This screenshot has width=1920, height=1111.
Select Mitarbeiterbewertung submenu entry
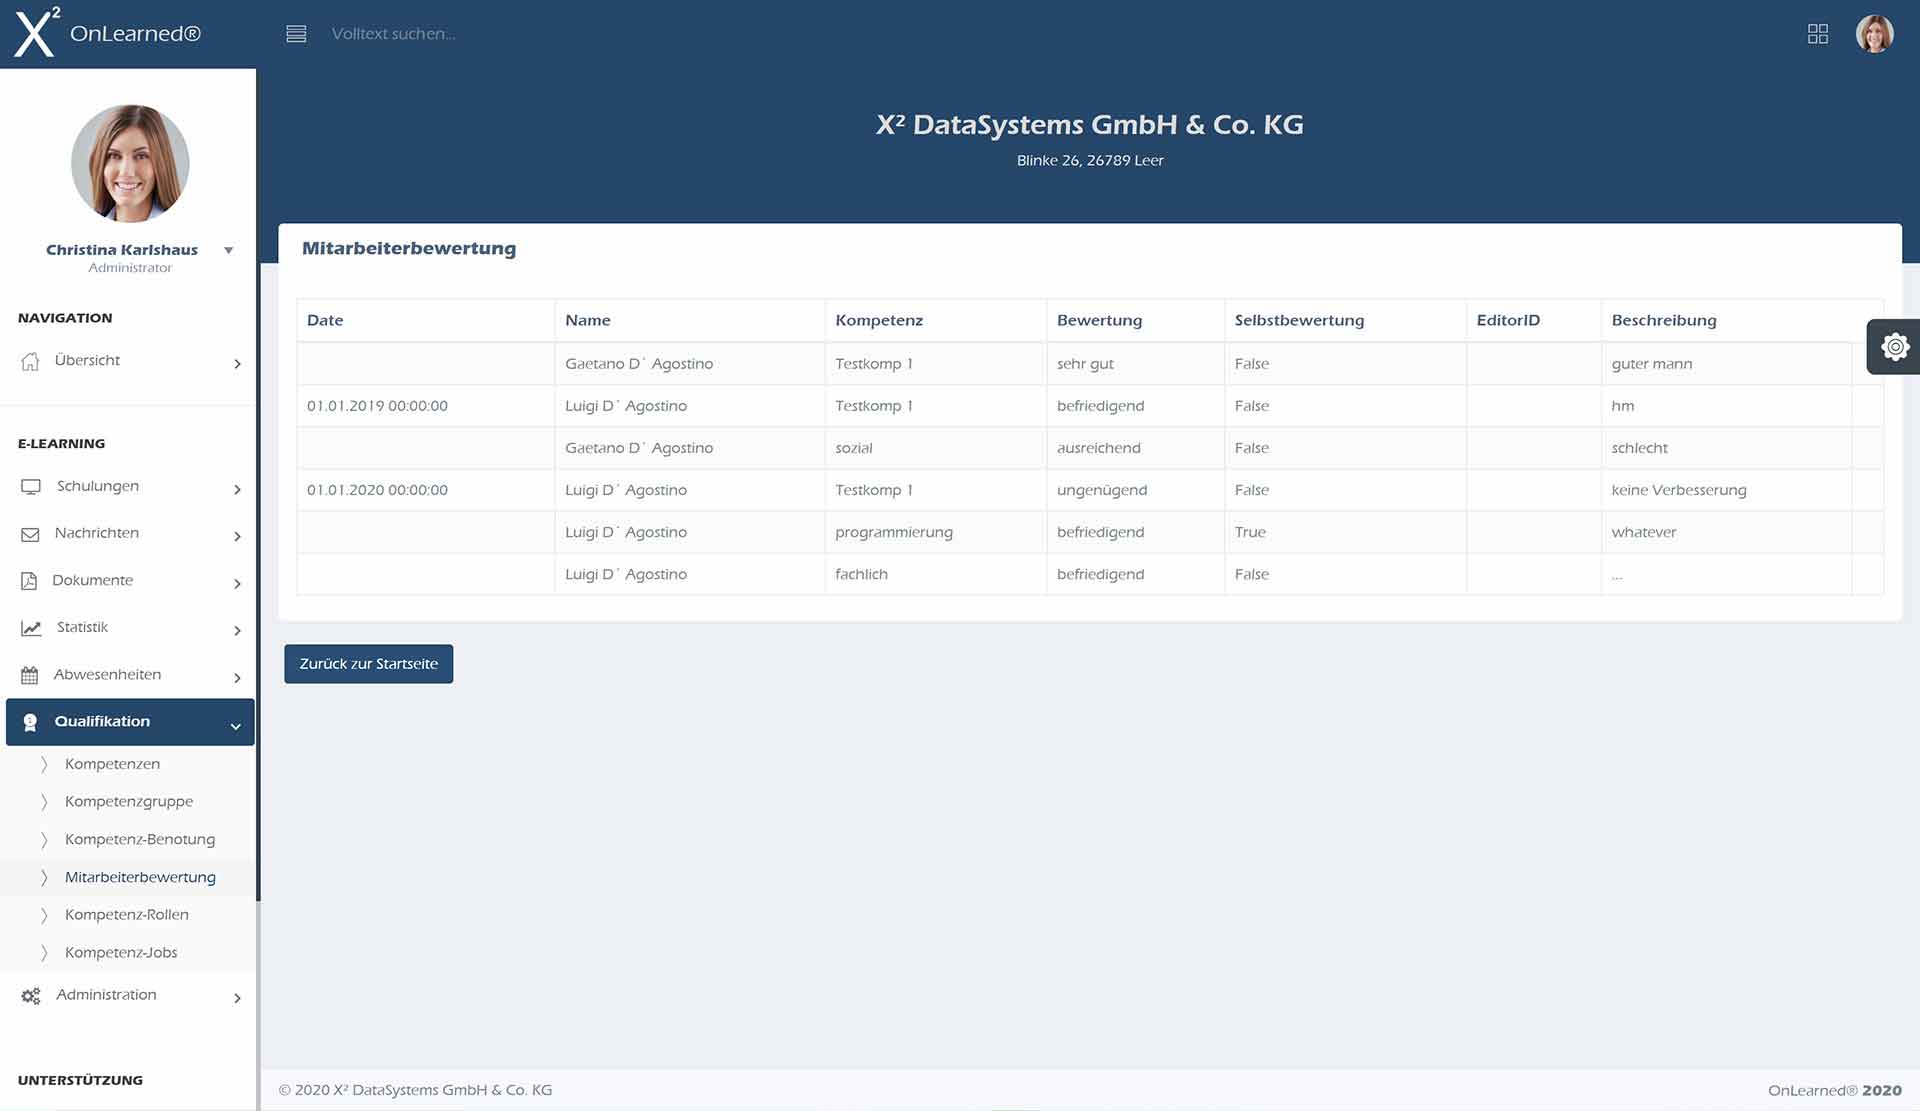click(x=140, y=878)
